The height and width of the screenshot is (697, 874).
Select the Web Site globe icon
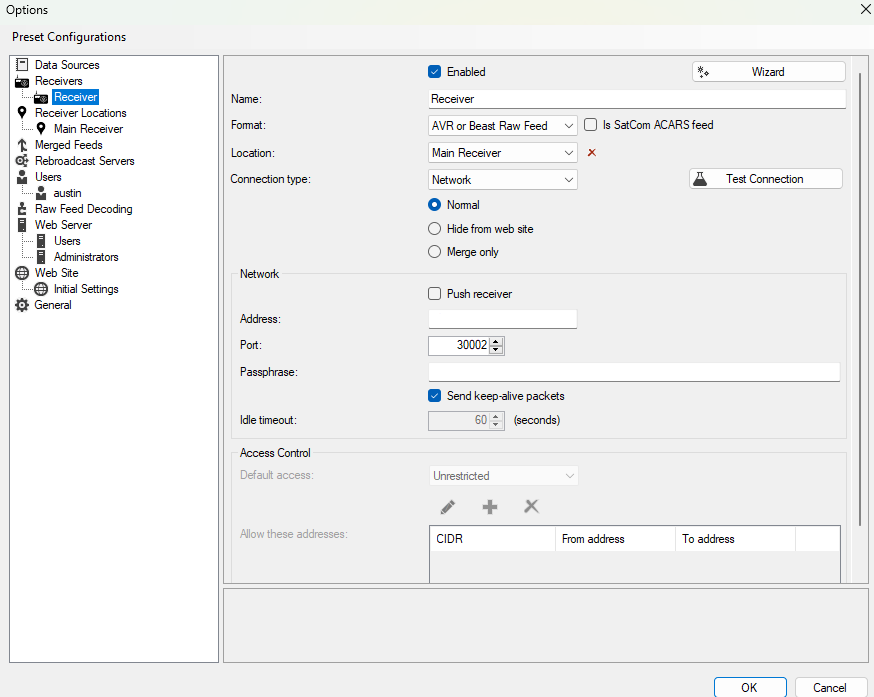coord(21,272)
